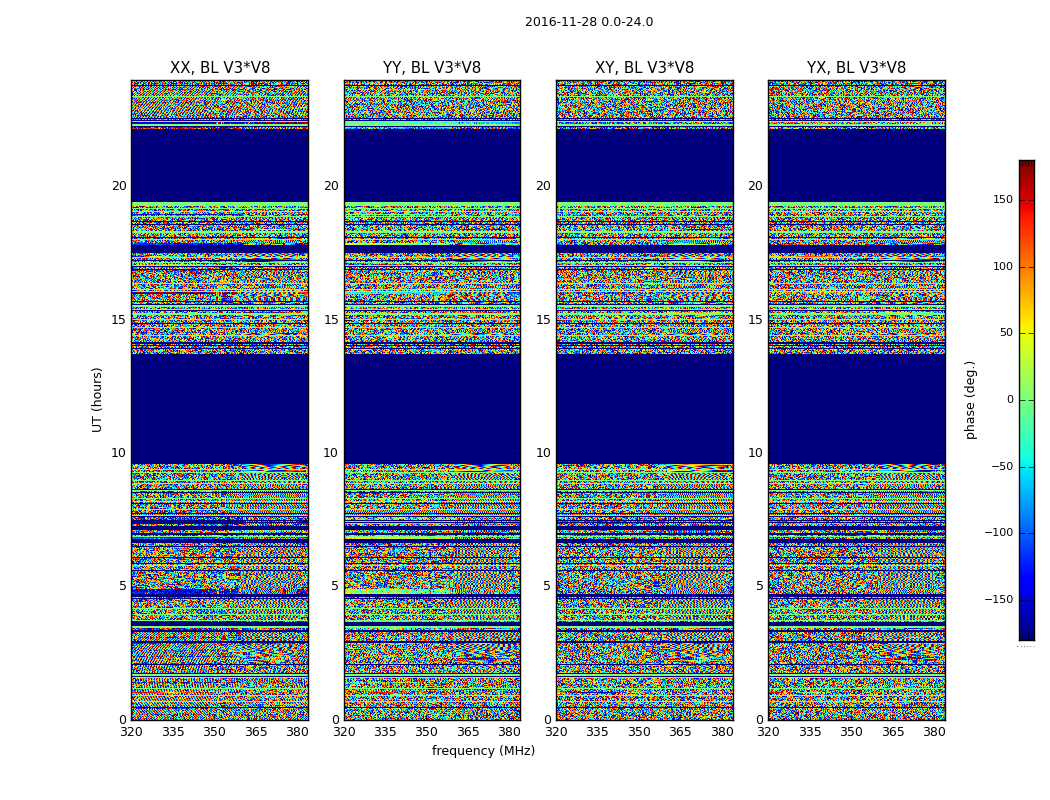The height and width of the screenshot is (800, 1050).
Task: Click the colorbar tick label '150'
Action: pyautogui.click(x=1003, y=199)
